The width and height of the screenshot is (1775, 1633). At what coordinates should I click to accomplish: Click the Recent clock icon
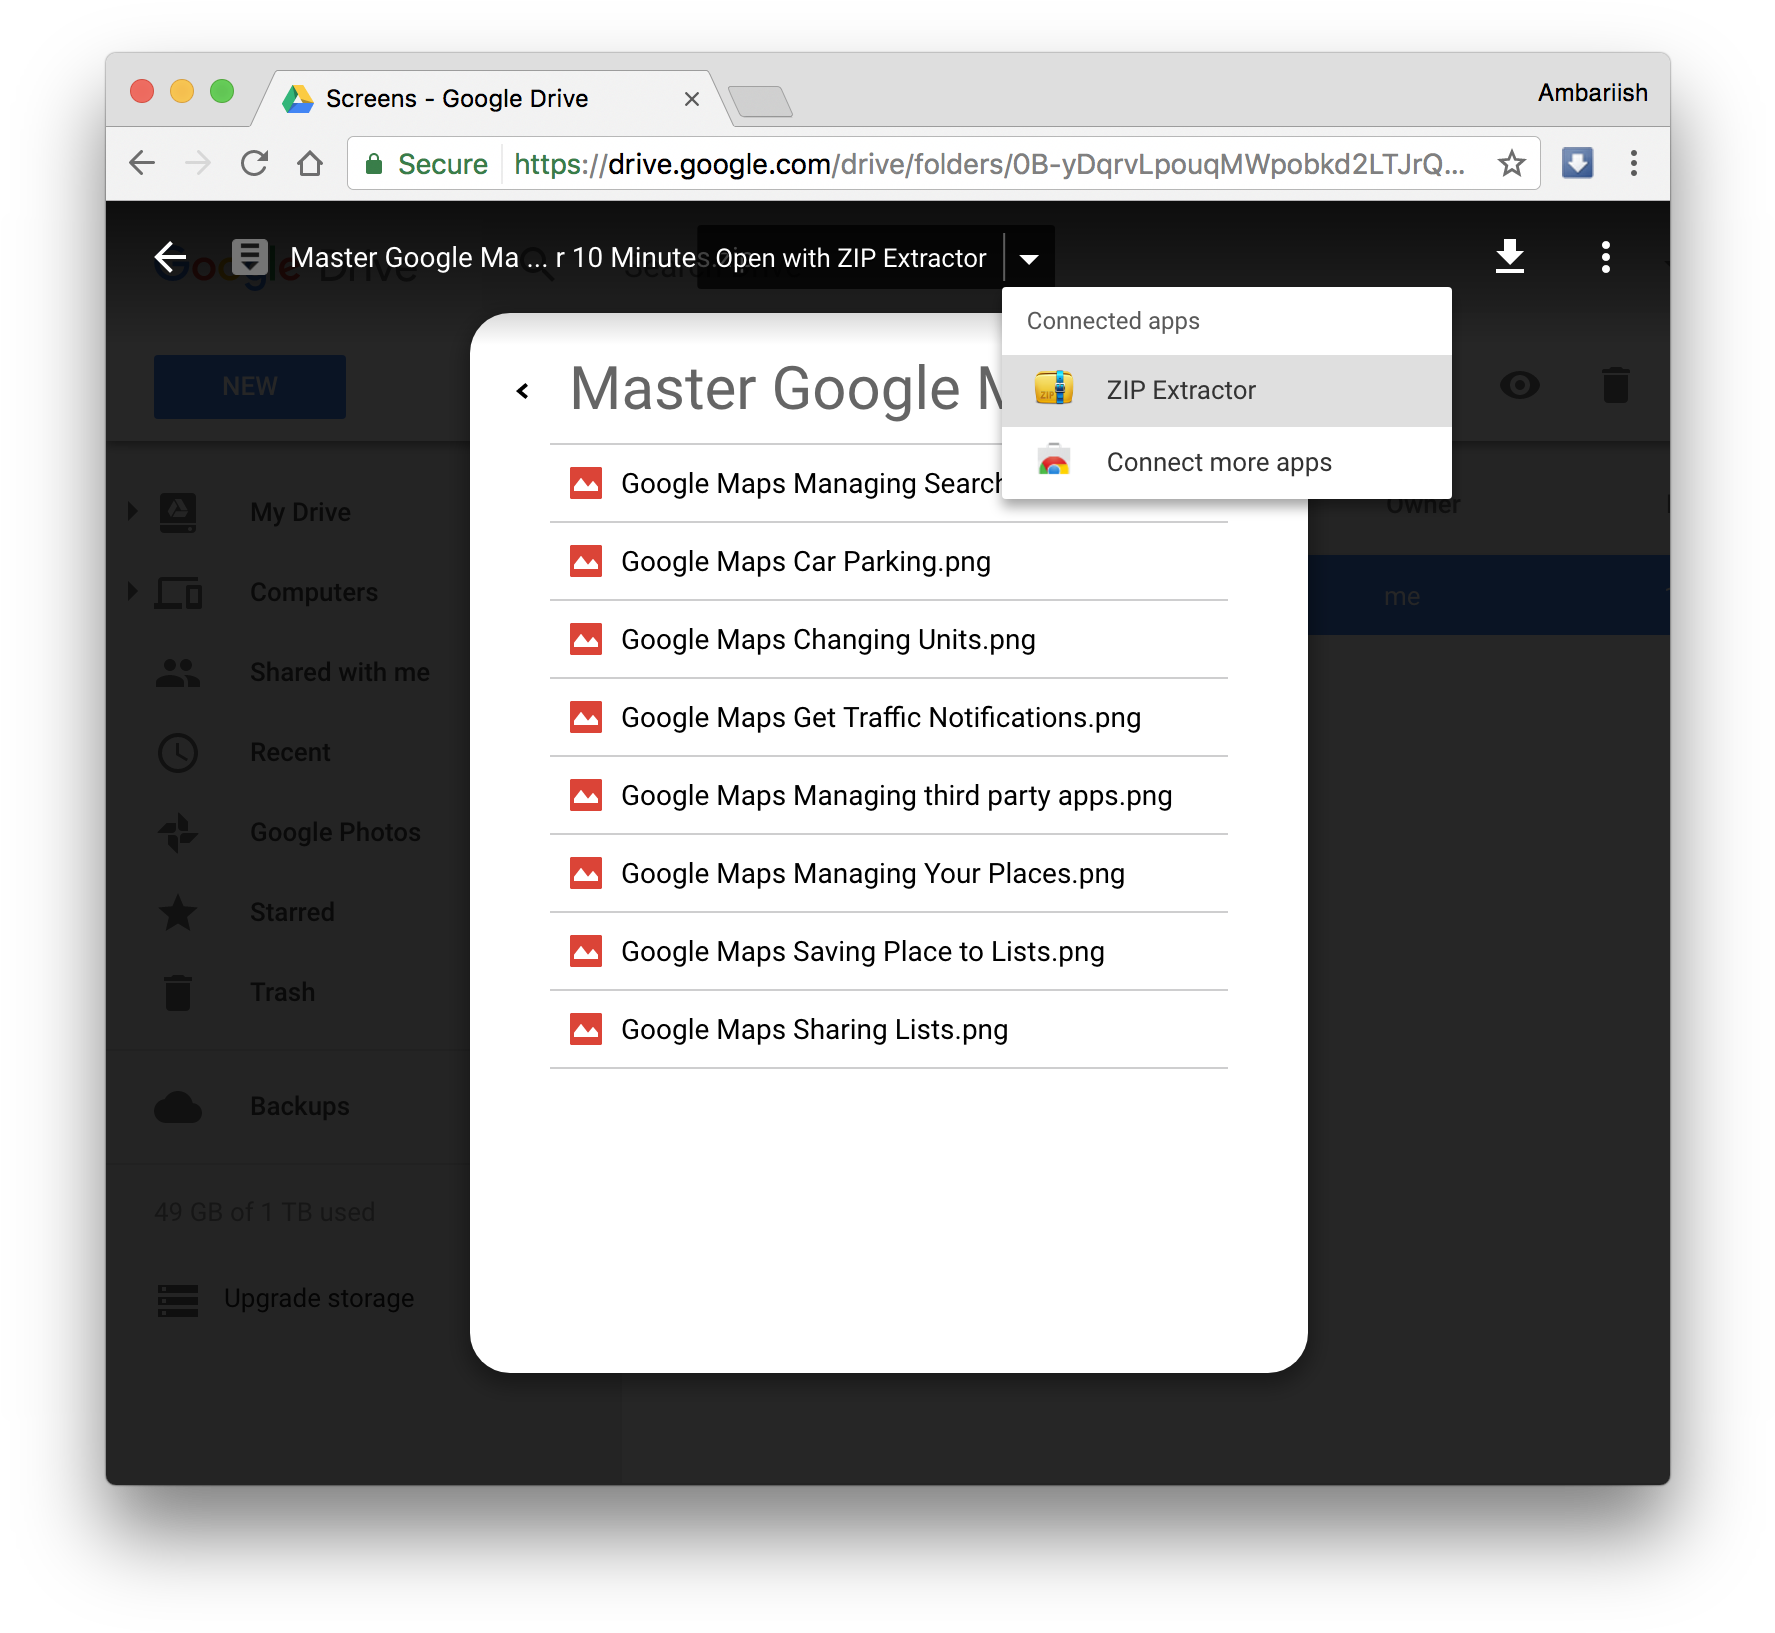[178, 752]
